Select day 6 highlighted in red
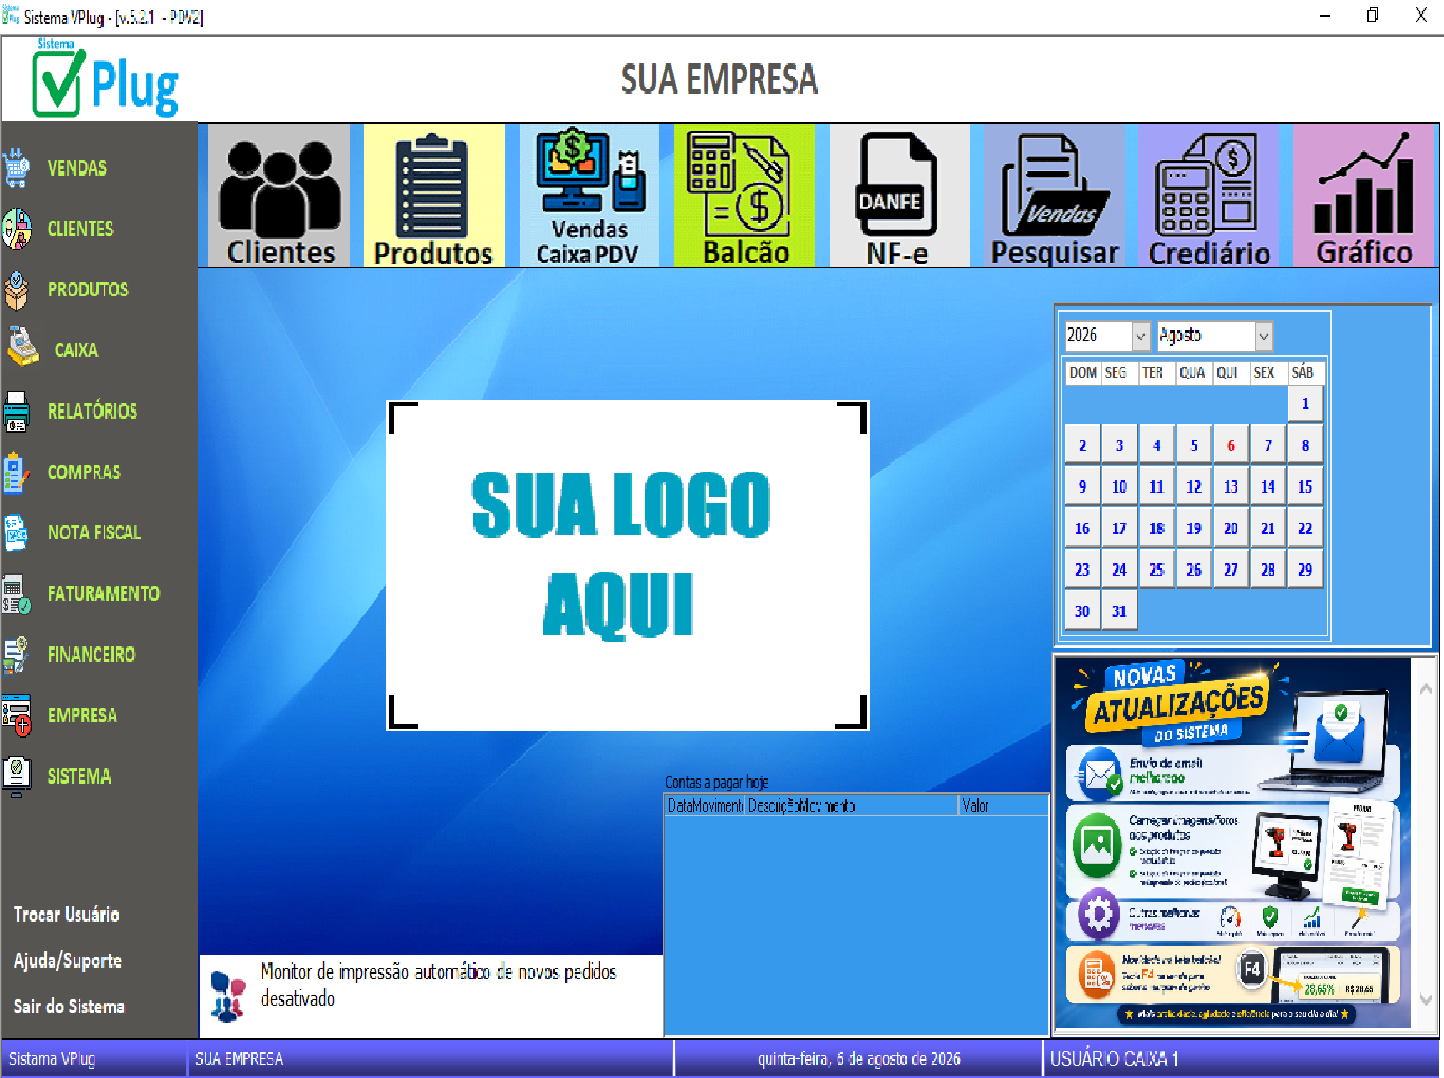 point(1231,446)
